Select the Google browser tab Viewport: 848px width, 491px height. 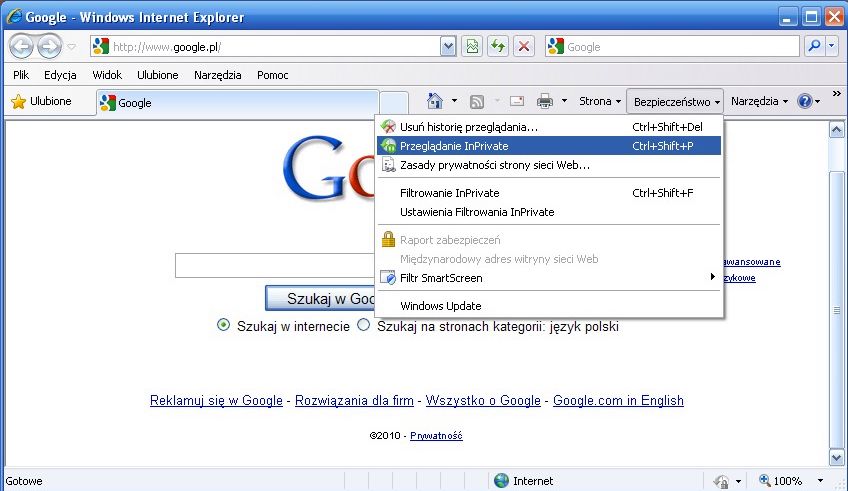(237, 103)
